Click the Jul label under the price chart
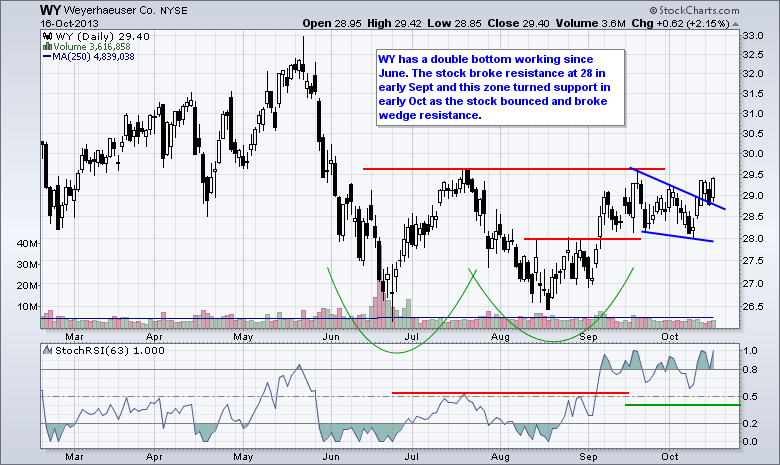Screen dimensions: 780x465 (x=411, y=337)
